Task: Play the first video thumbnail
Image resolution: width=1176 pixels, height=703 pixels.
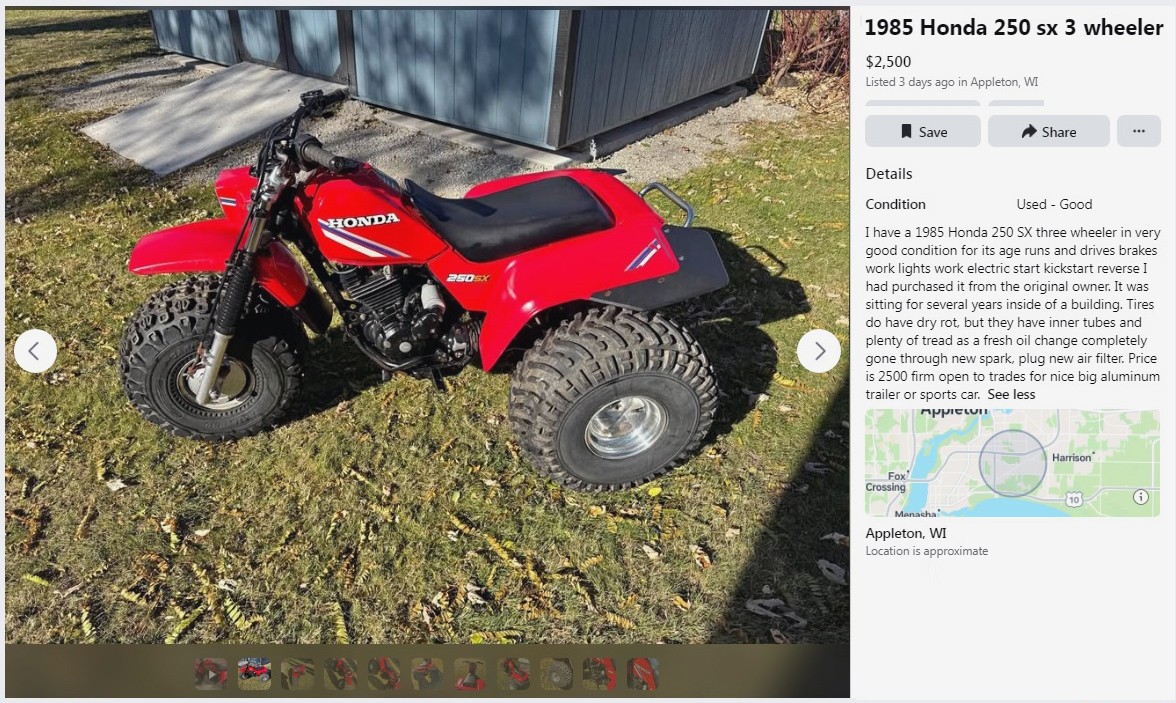Action: click(x=211, y=674)
